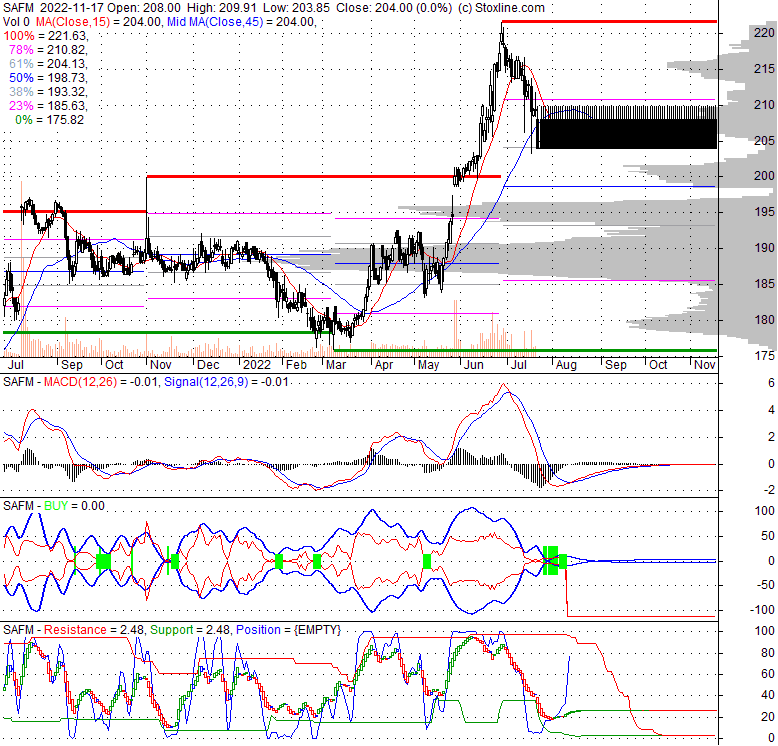Click the Jul label at axis start
The image size is (778, 746).
pyautogui.click(x=16, y=365)
